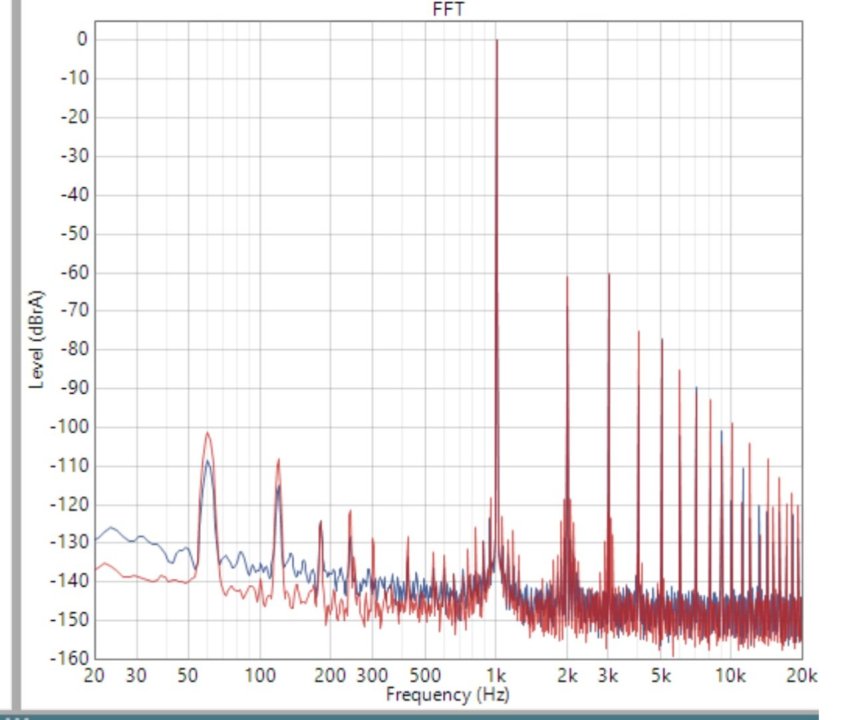858x720 pixels.
Task: Click the 10k frequency axis tick label
Action: [x=731, y=675]
